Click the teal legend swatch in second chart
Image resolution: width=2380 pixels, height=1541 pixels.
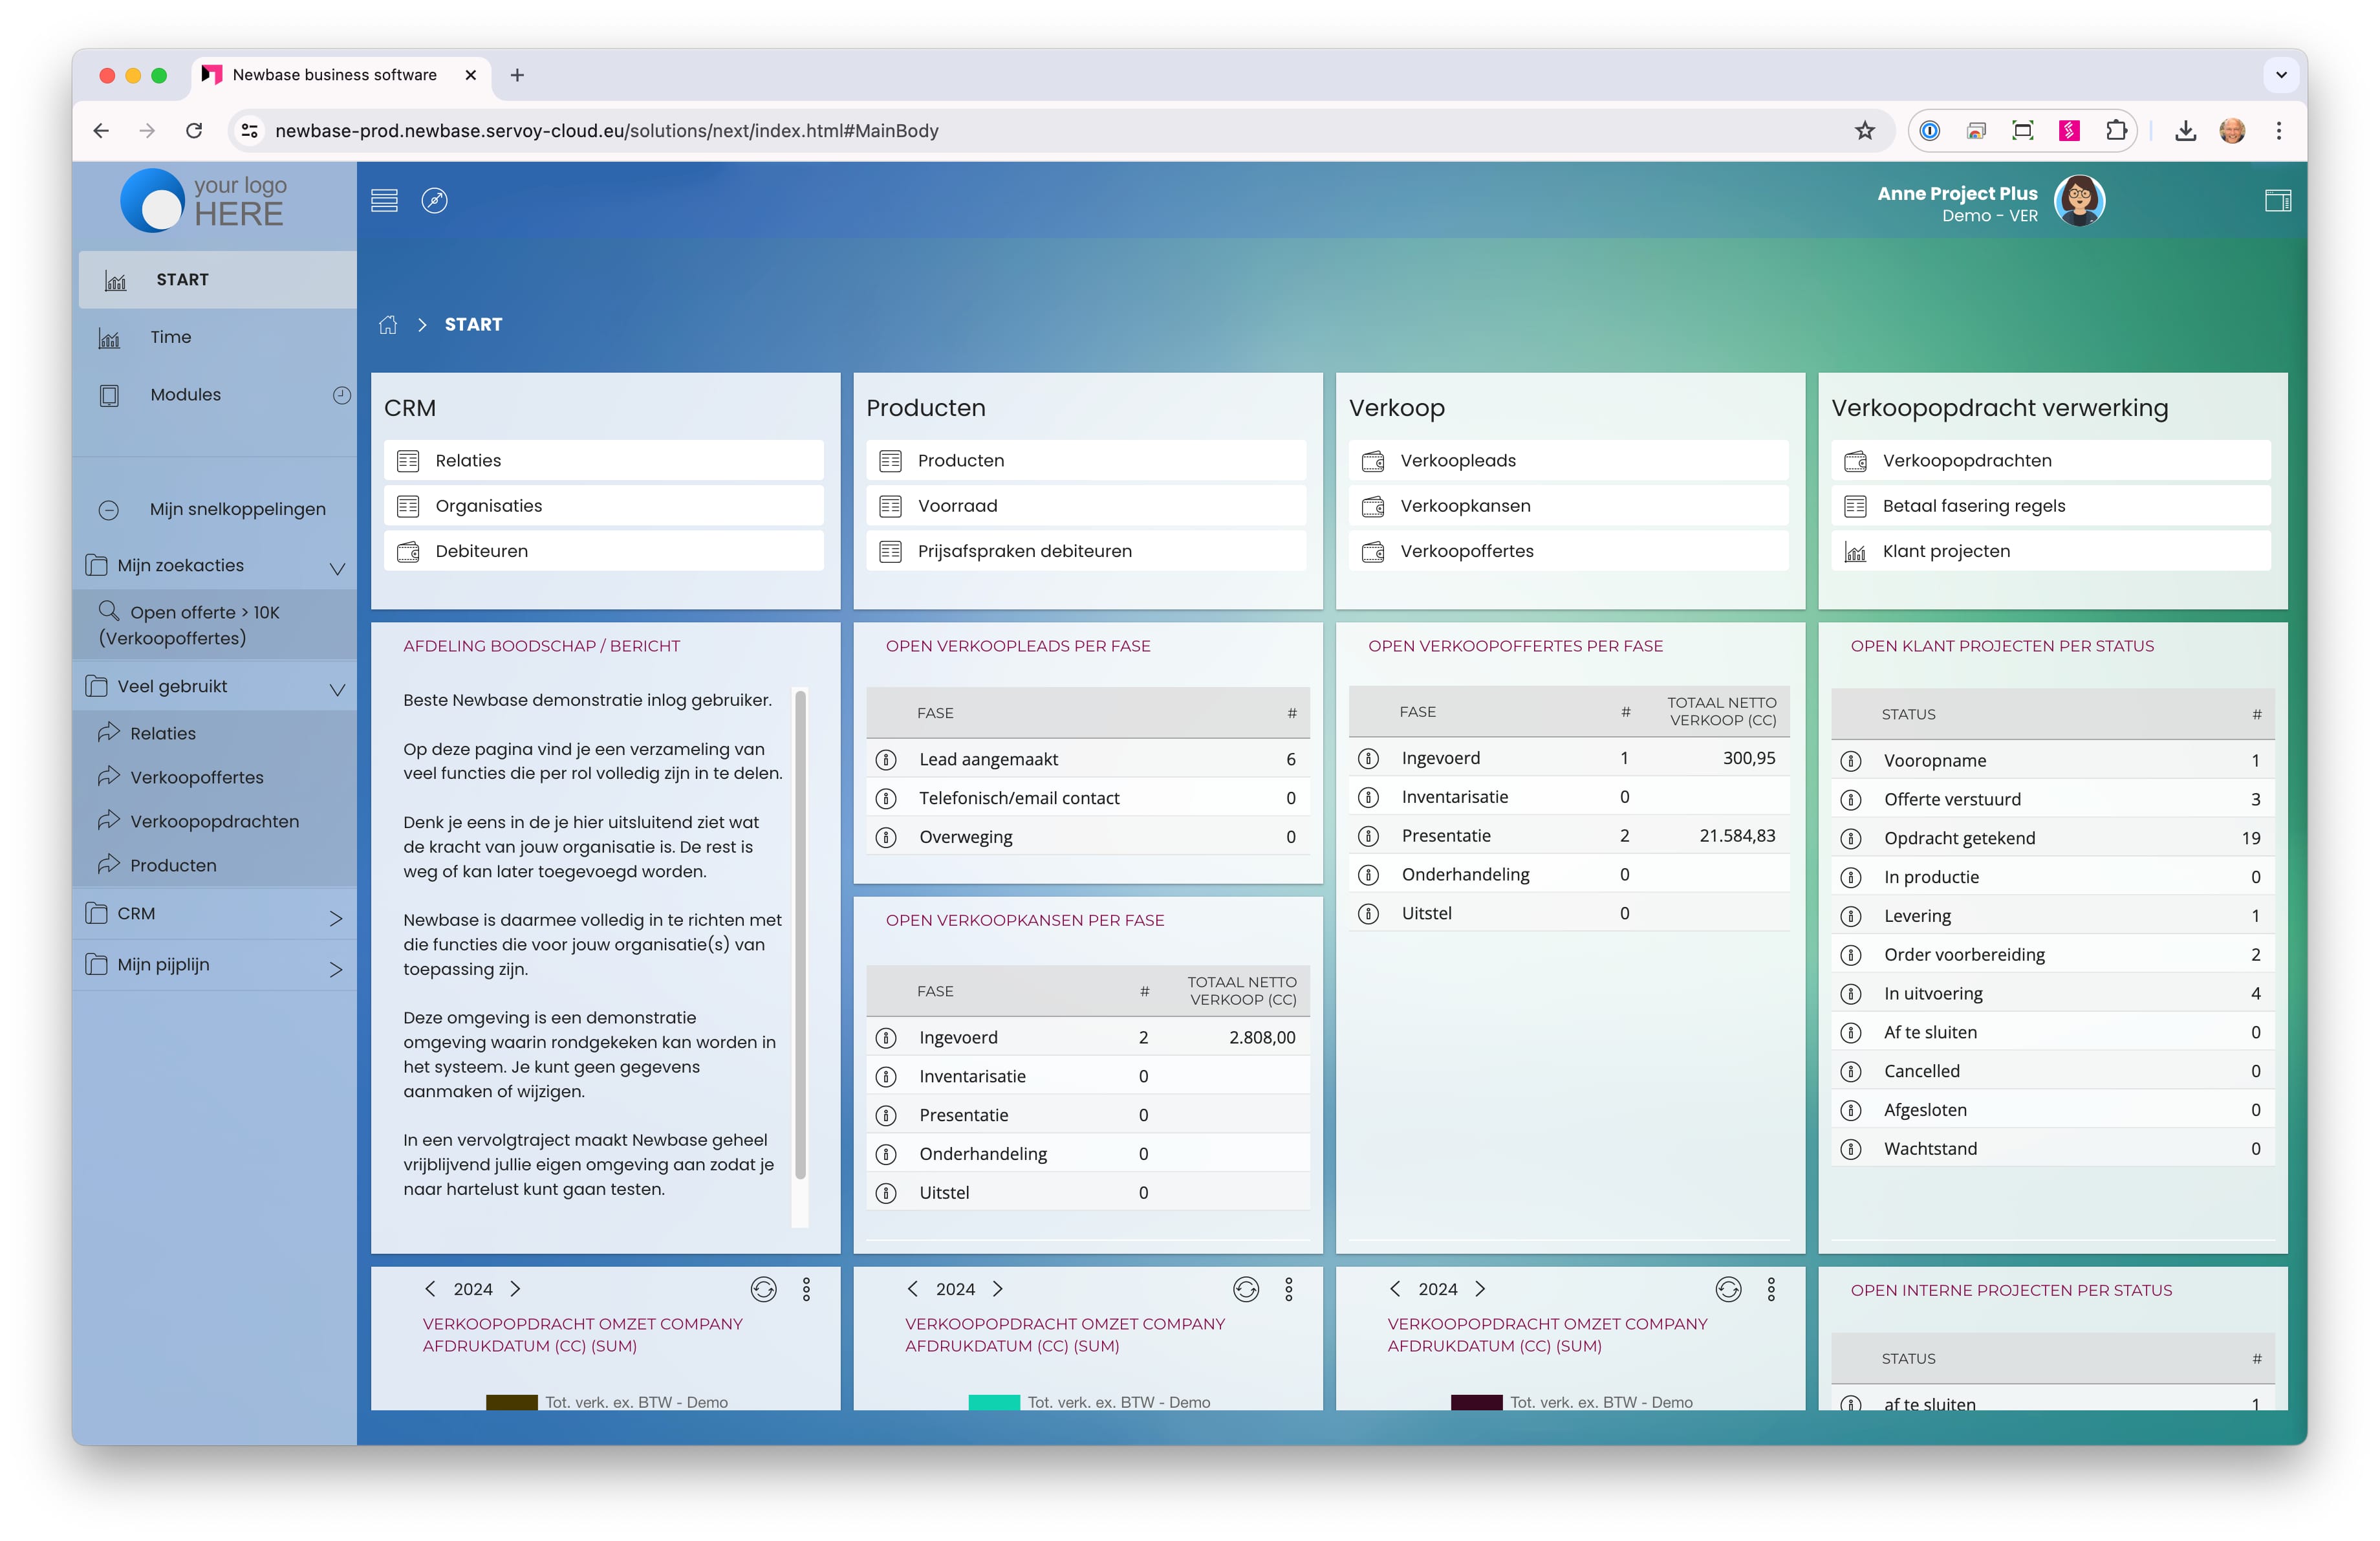[993, 1401]
